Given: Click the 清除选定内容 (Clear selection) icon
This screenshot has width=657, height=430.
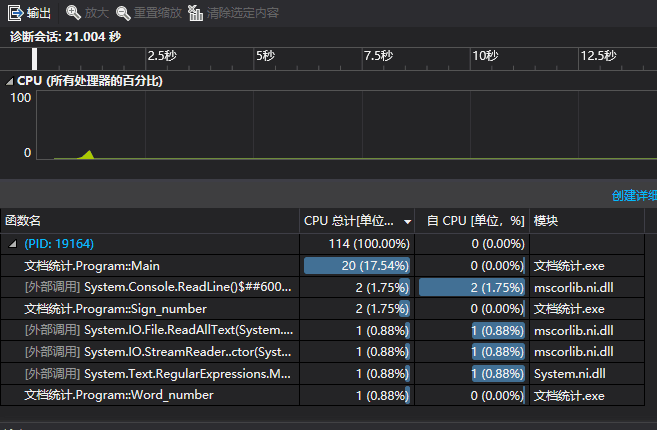Looking at the screenshot, I should 196,13.
